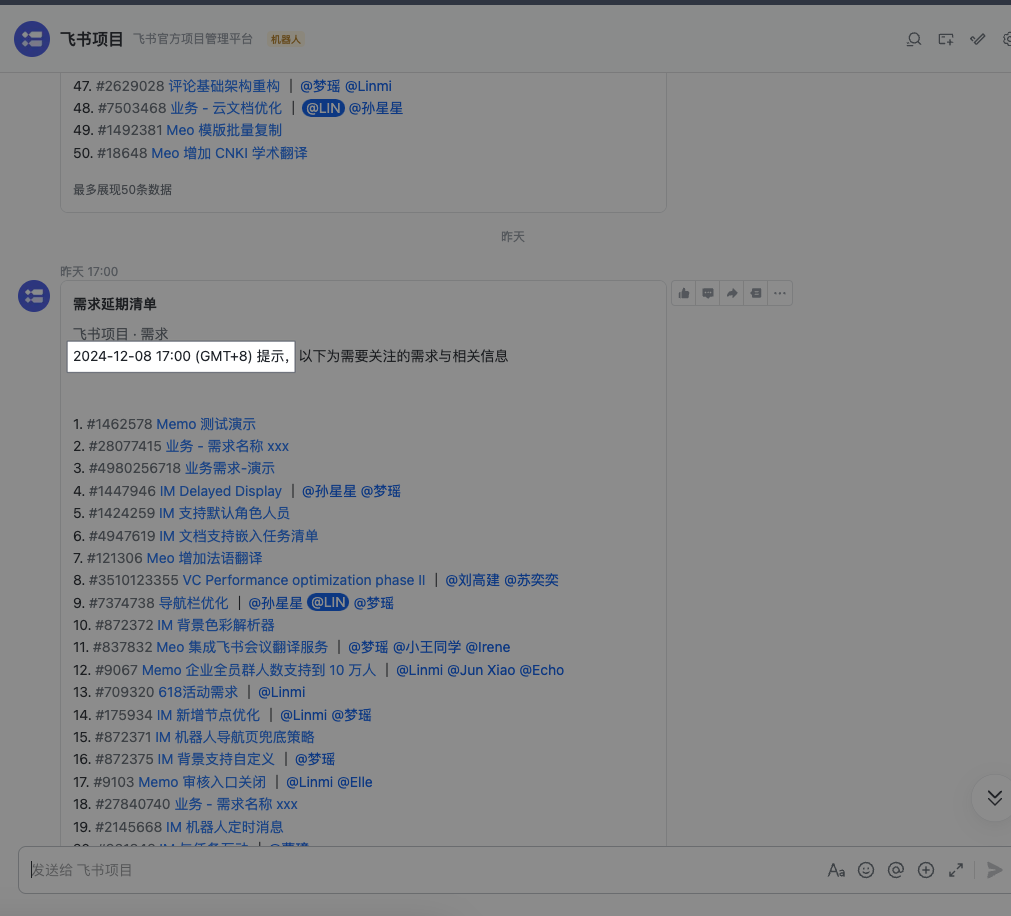Click the 飞书项目 chat title

92,39
